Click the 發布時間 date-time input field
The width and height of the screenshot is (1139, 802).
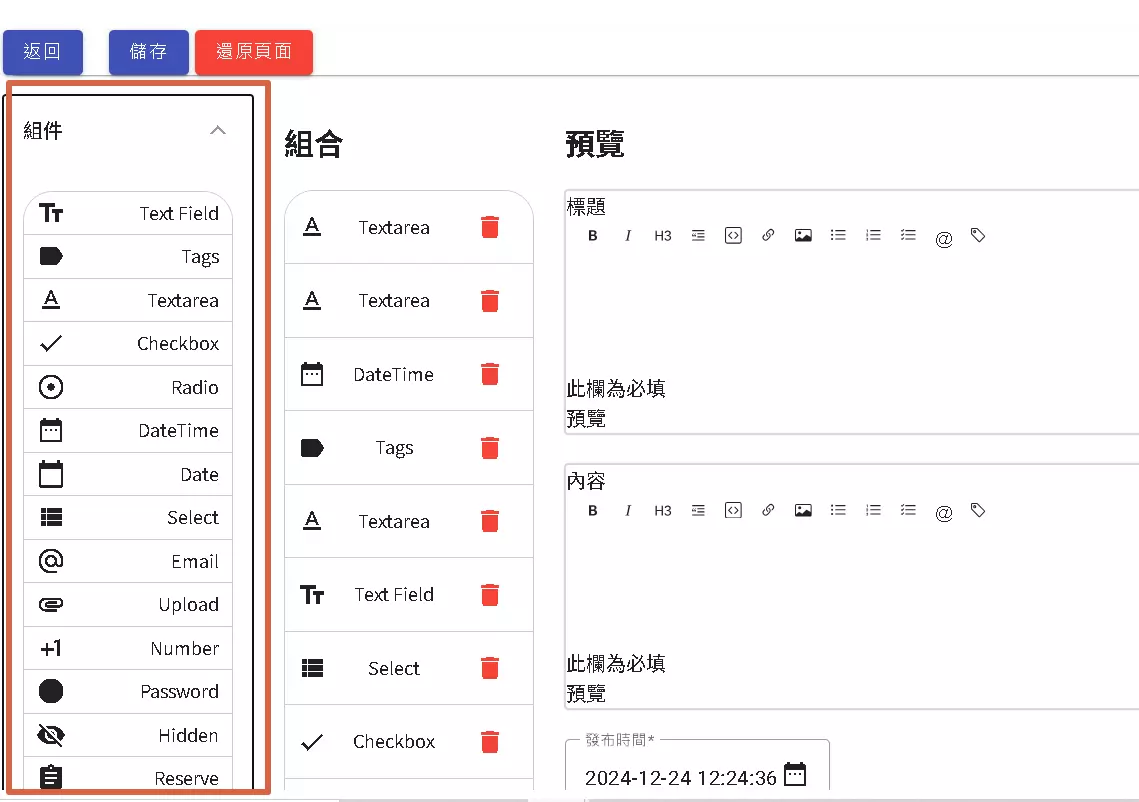[x=680, y=777]
